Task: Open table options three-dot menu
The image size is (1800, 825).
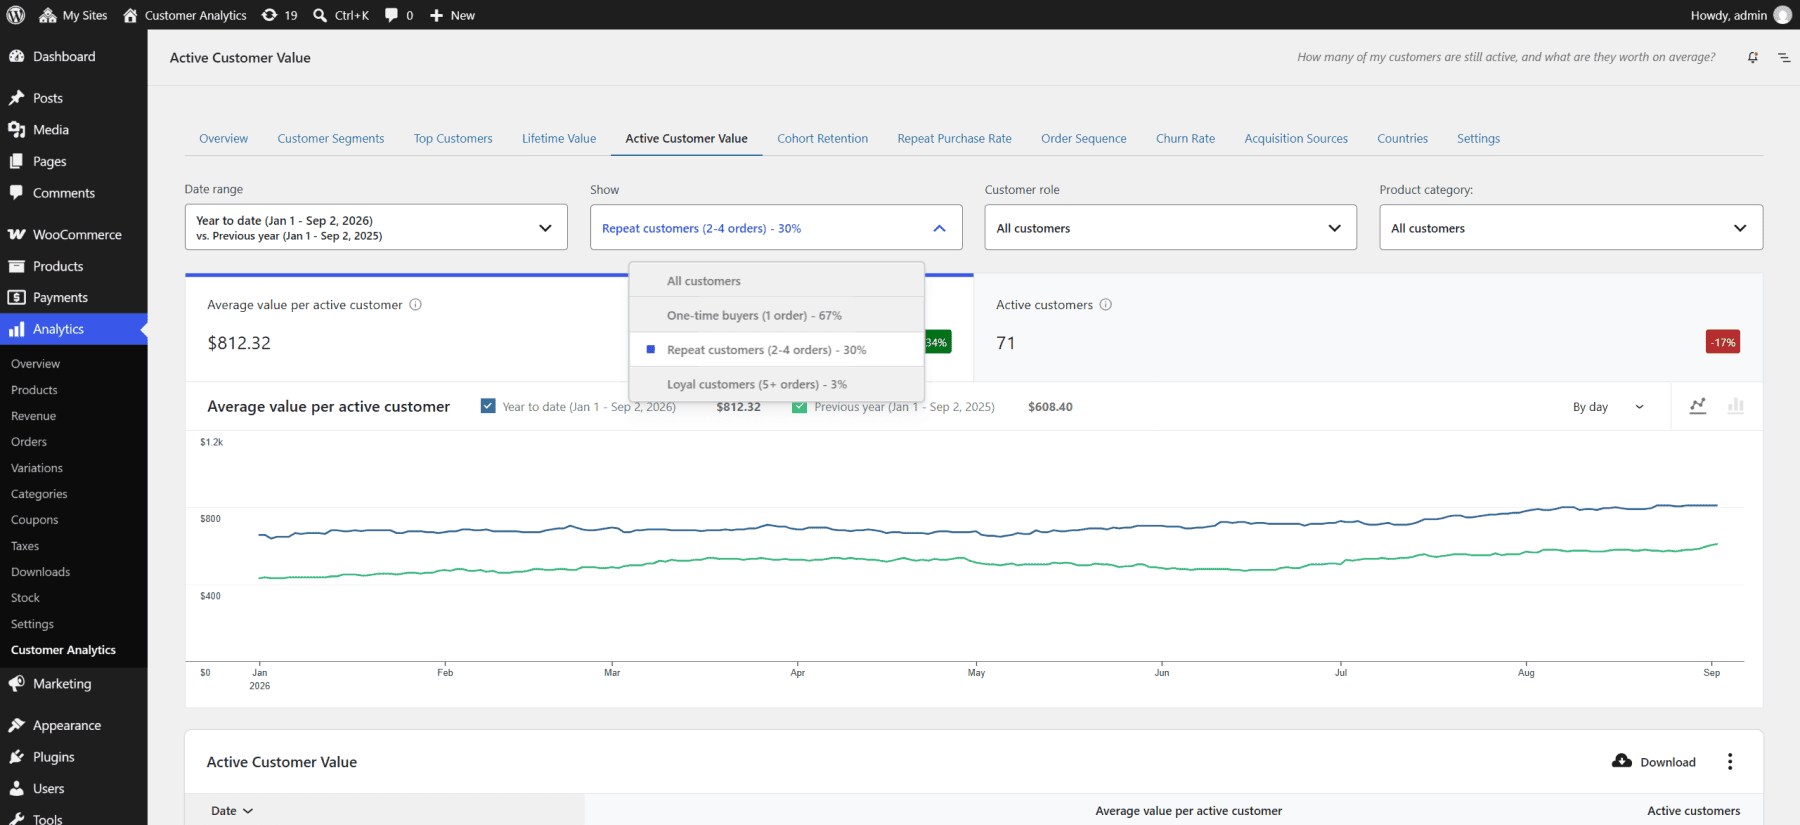Action: pyautogui.click(x=1730, y=762)
